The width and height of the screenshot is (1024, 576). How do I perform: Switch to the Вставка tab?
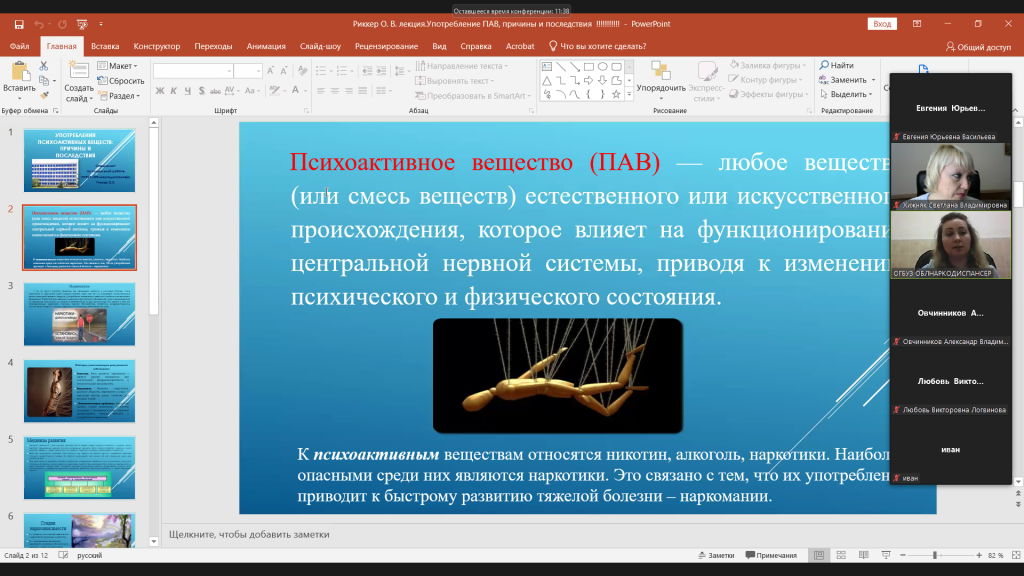tap(105, 46)
